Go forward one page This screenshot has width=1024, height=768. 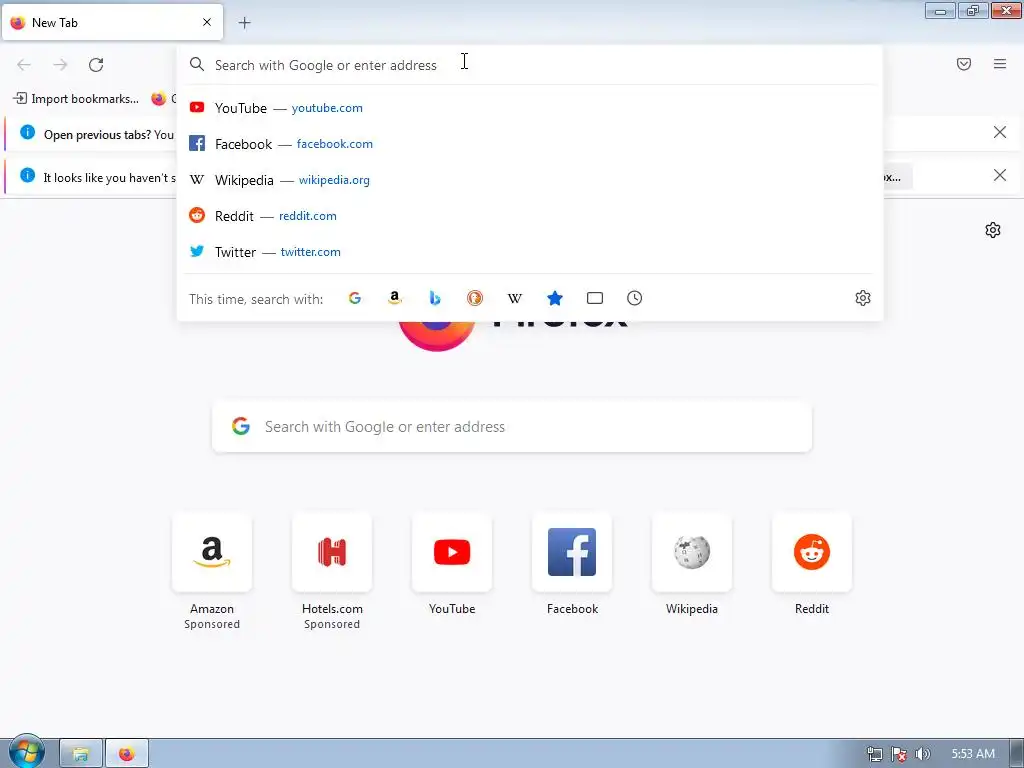click(x=60, y=65)
